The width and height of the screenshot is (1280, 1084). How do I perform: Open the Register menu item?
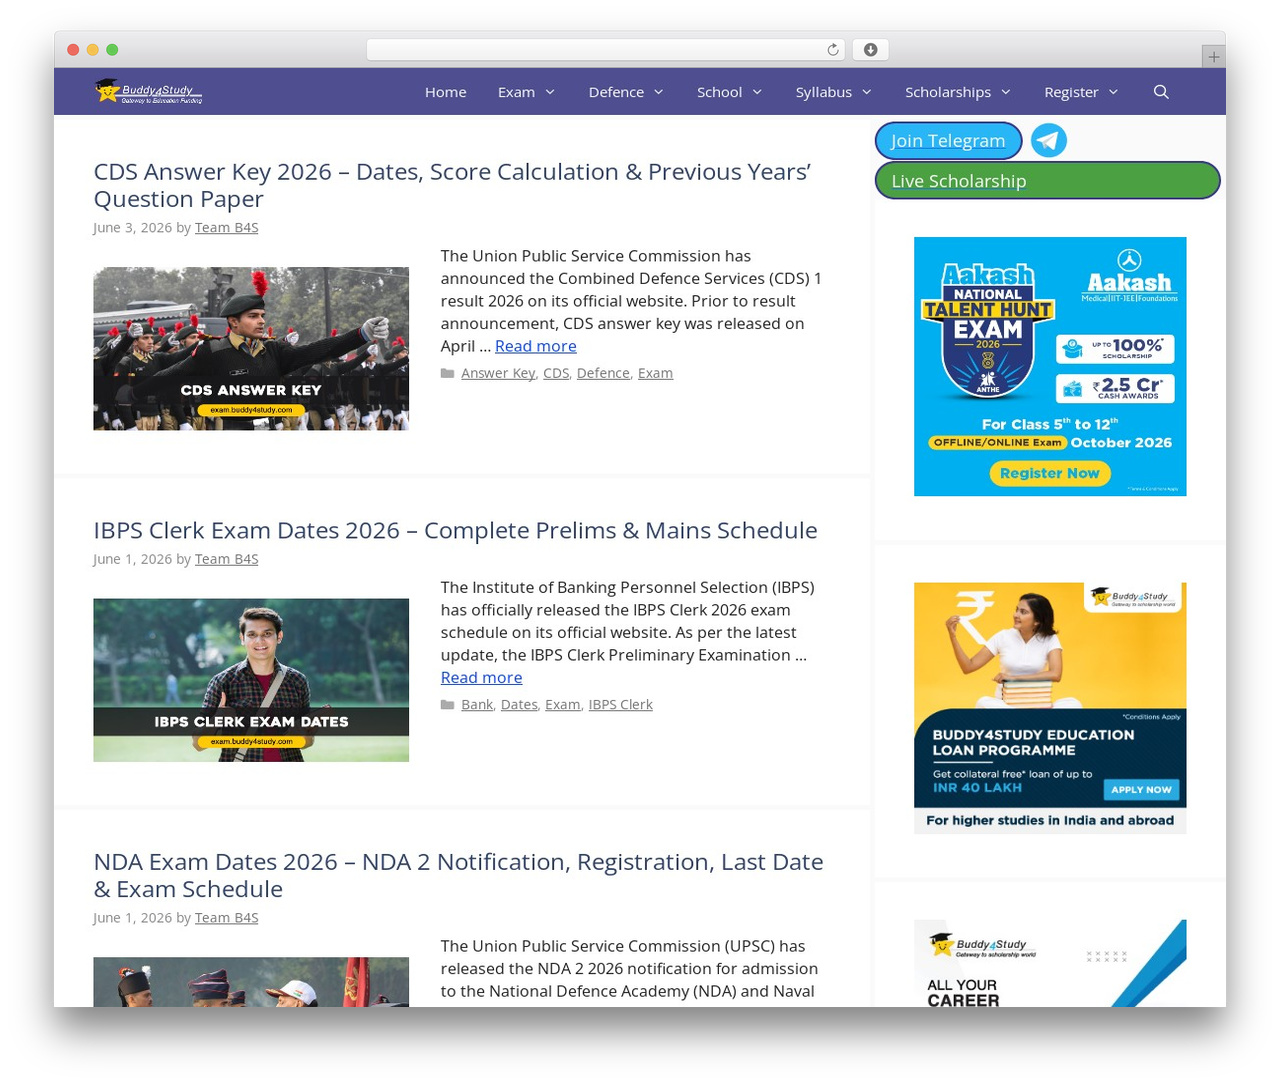pos(1071,92)
